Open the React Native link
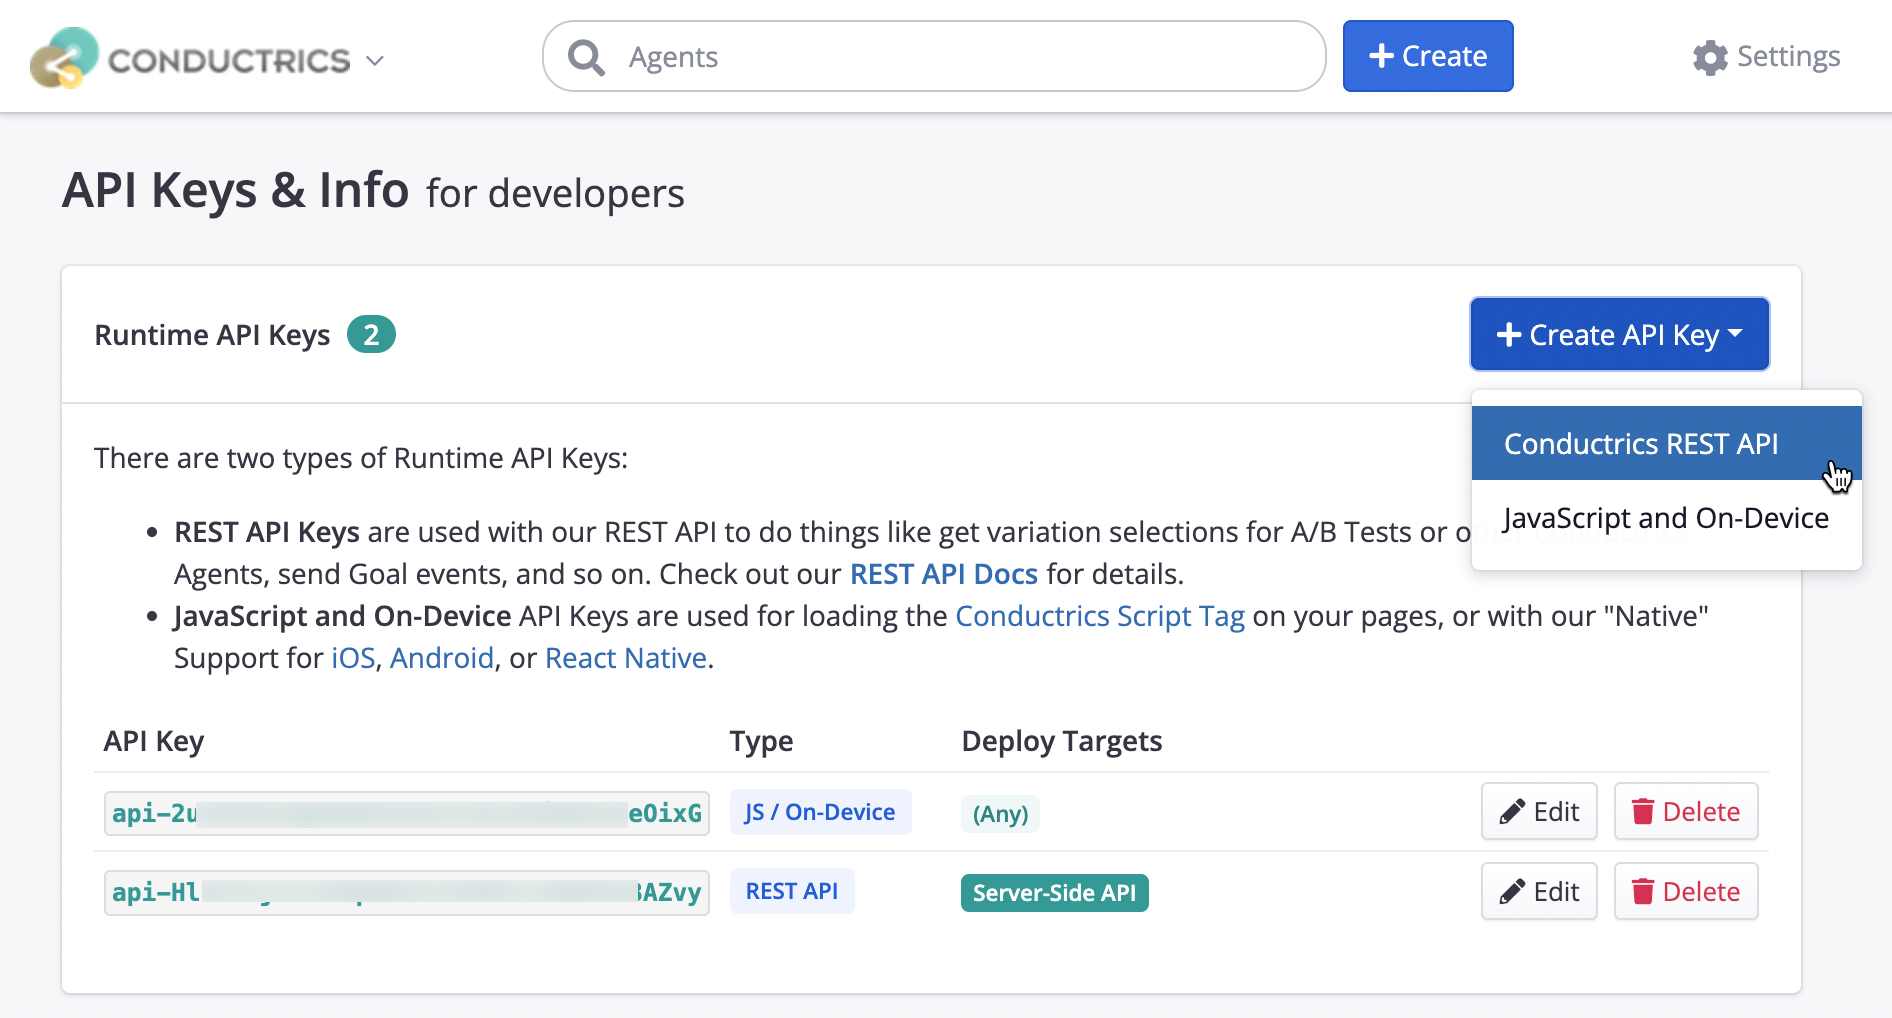Image resolution: width=1892 pixels, height=1018 pixels. click(625, 658)
